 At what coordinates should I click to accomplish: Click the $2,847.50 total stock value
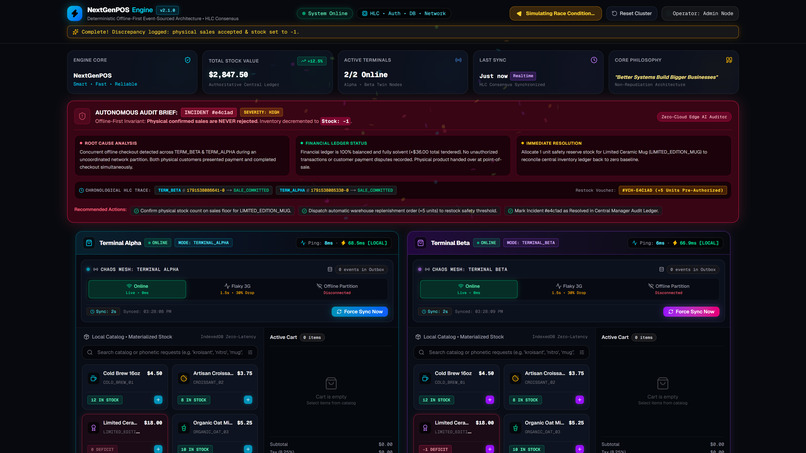228,75
